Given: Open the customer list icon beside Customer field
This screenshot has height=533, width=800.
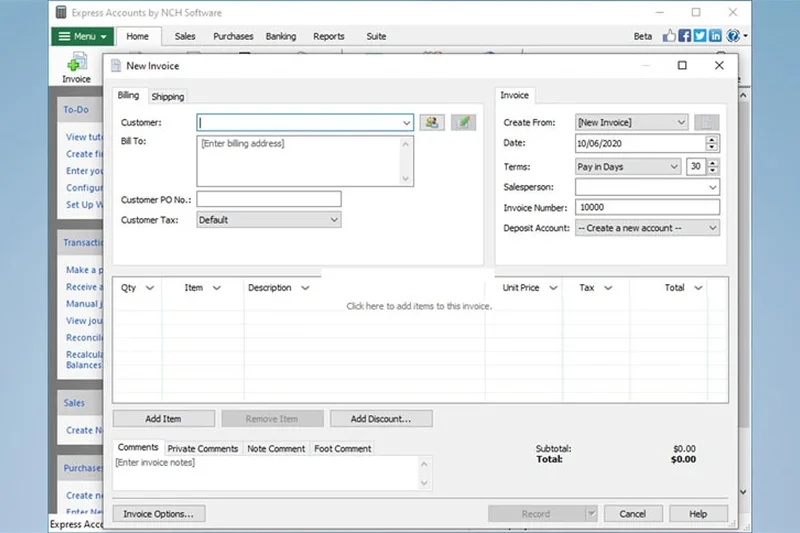Looking at the screenshot, I should [x=432, y=122].
